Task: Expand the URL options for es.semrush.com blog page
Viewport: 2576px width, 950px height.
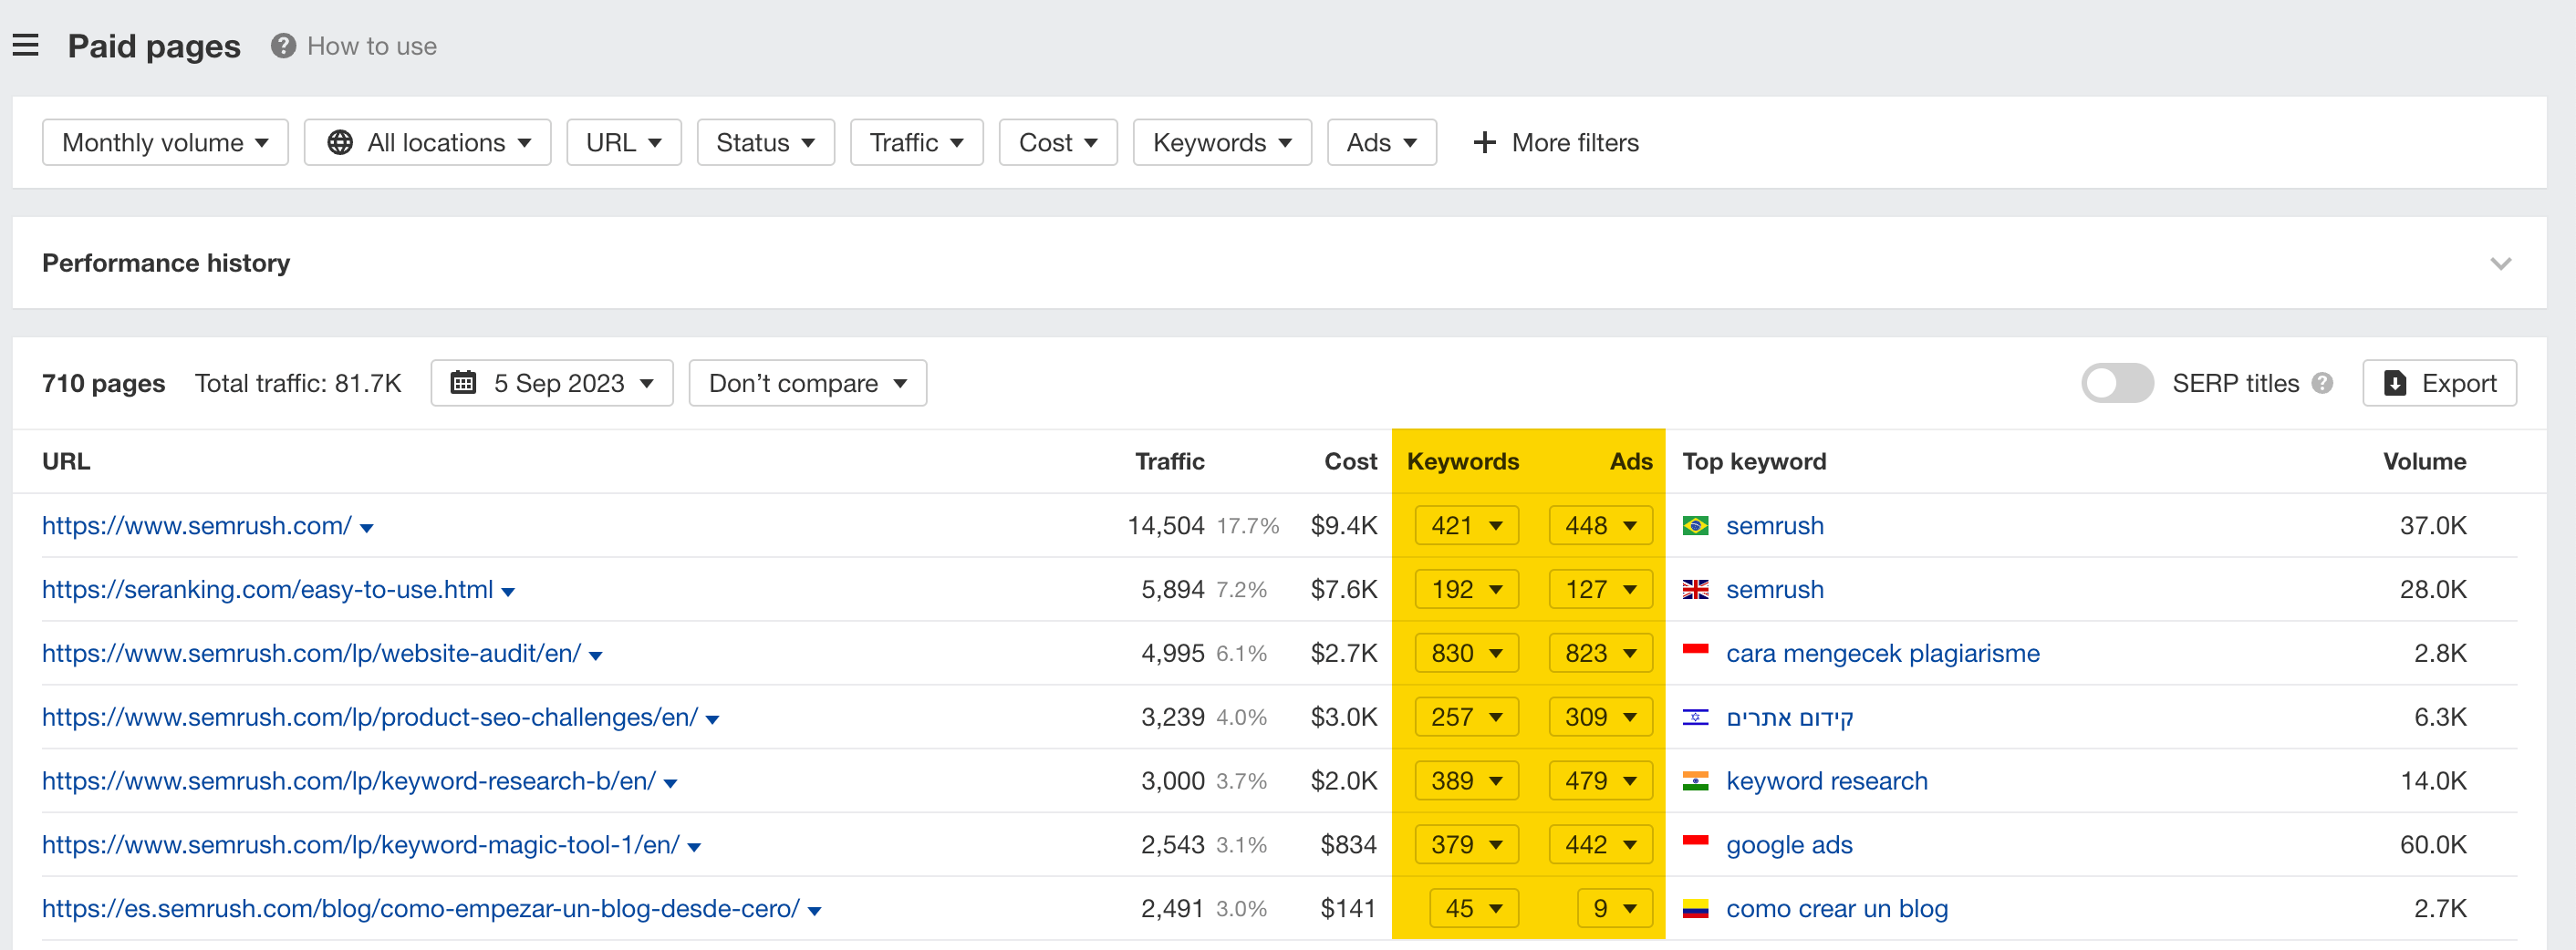Action: [x=815, y=910]
